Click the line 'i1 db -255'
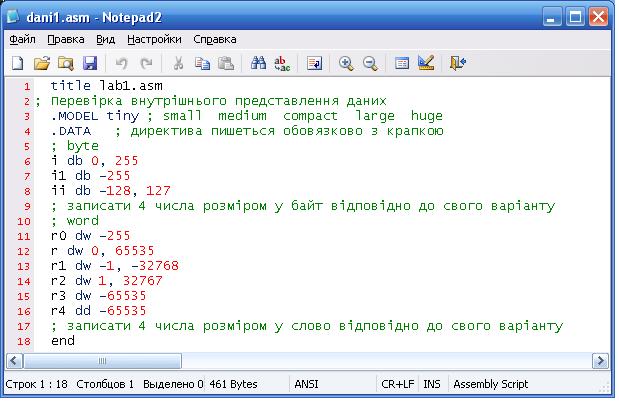Image resolution: width=619 pixels, height=401 pixels. (x=90, y=176)
